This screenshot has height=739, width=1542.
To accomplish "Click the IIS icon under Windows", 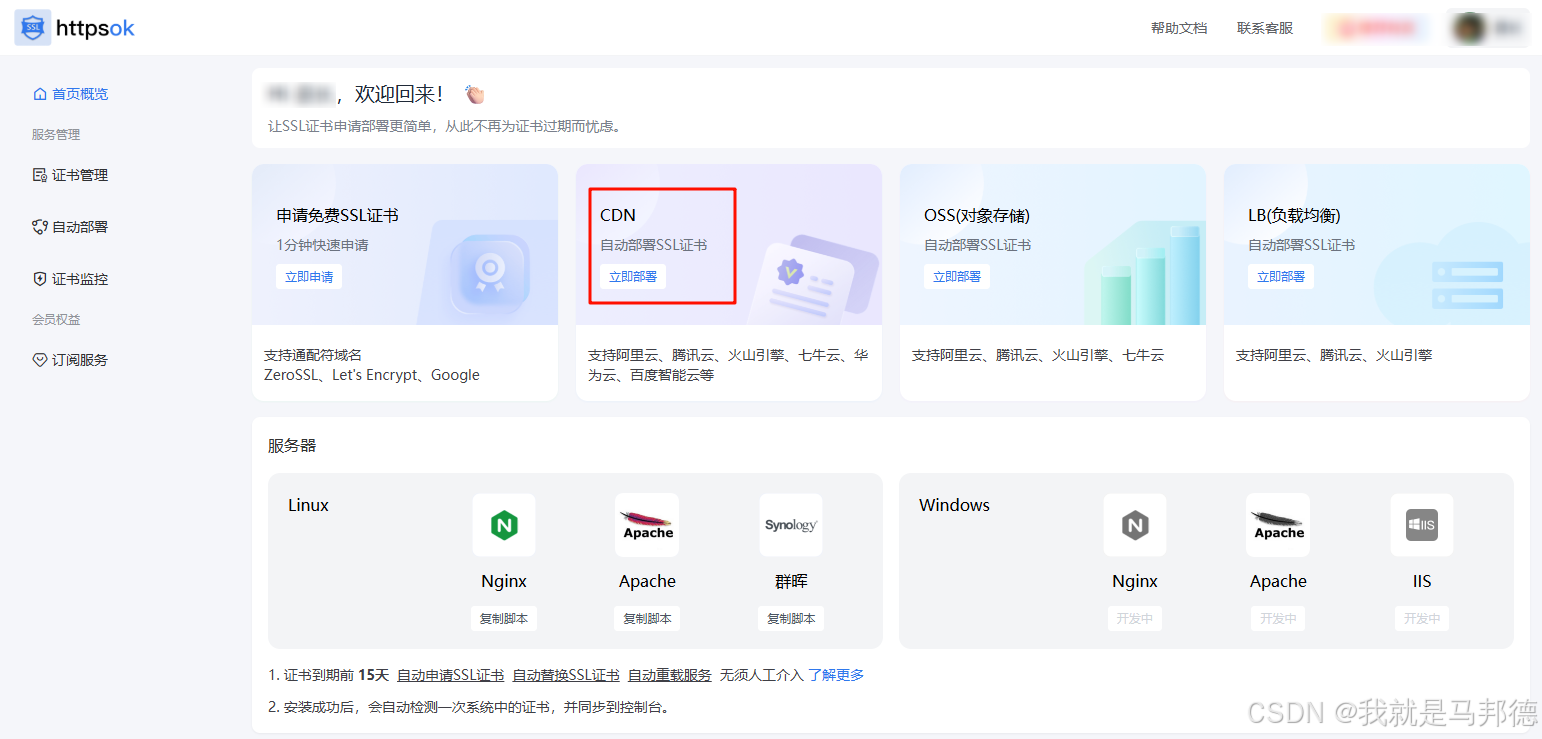I will tap(1422, 524).
